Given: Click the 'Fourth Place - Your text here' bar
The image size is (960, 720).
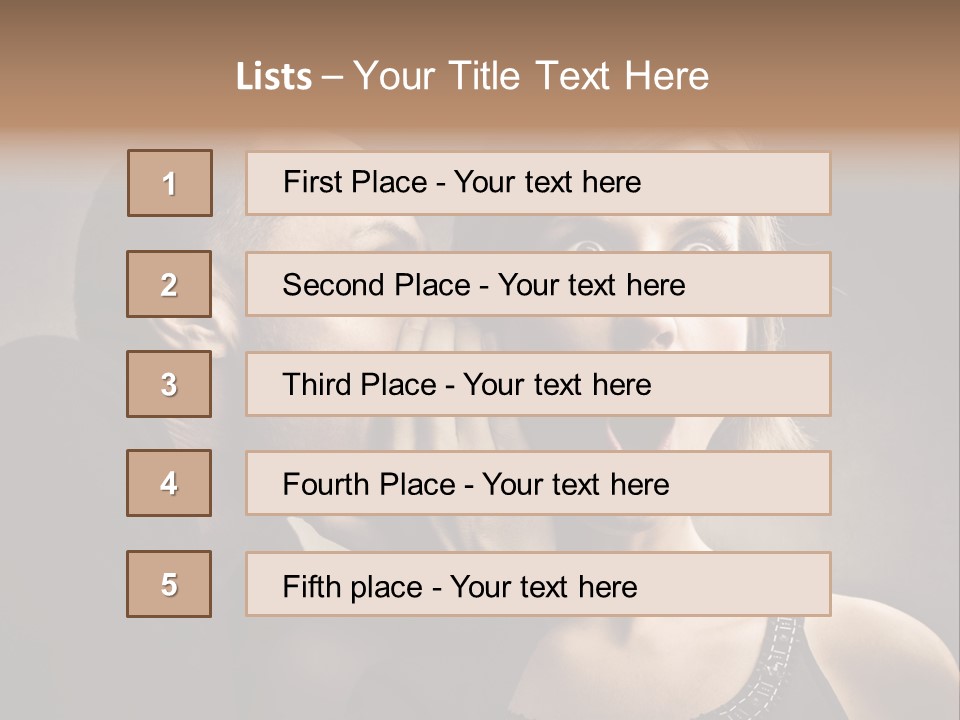Looking at the screenshot, I should pos(538,484).
